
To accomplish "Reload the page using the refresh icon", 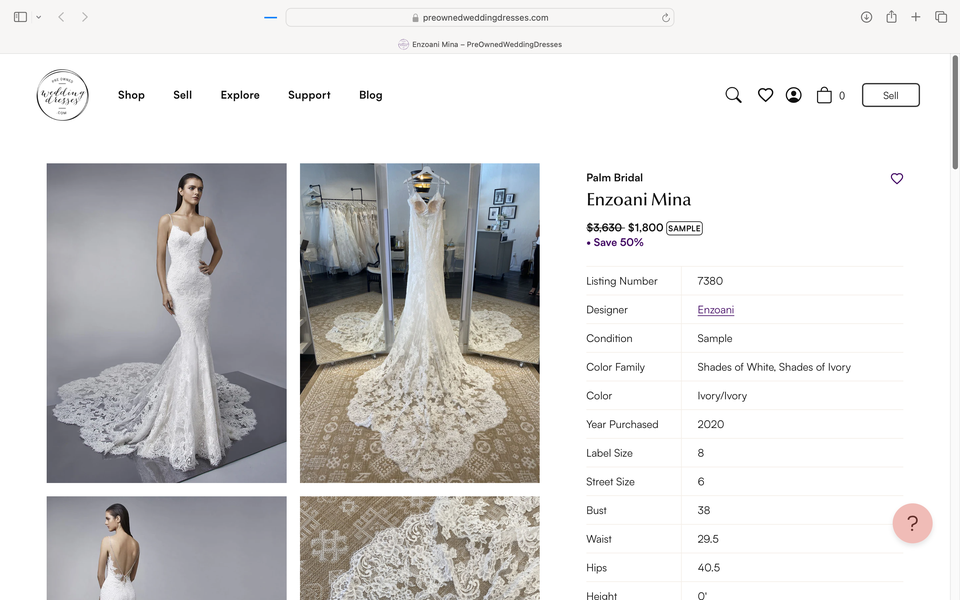I will (x=666, y=18).
